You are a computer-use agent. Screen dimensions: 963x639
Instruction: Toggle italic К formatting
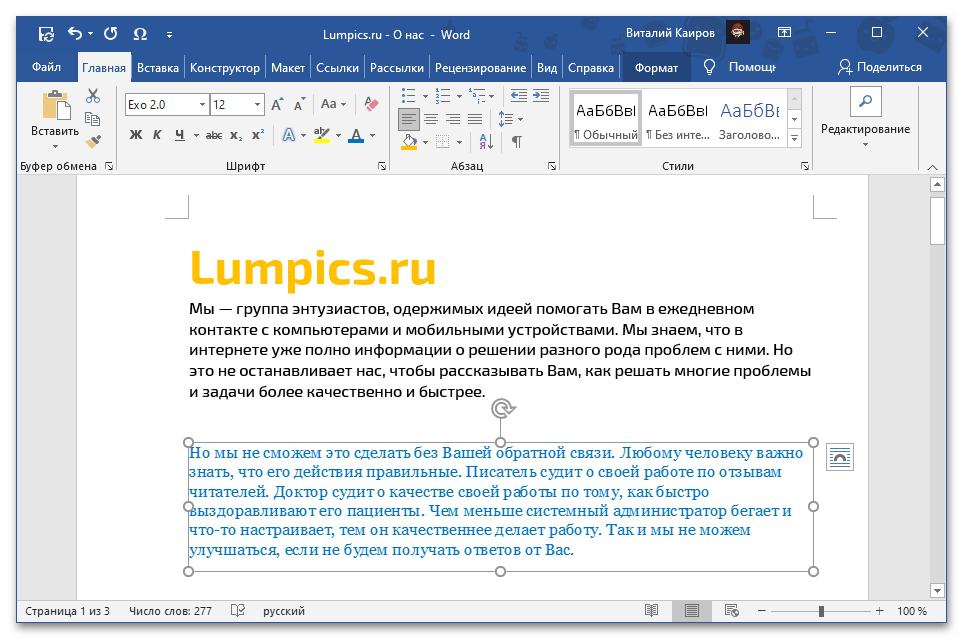157,135
